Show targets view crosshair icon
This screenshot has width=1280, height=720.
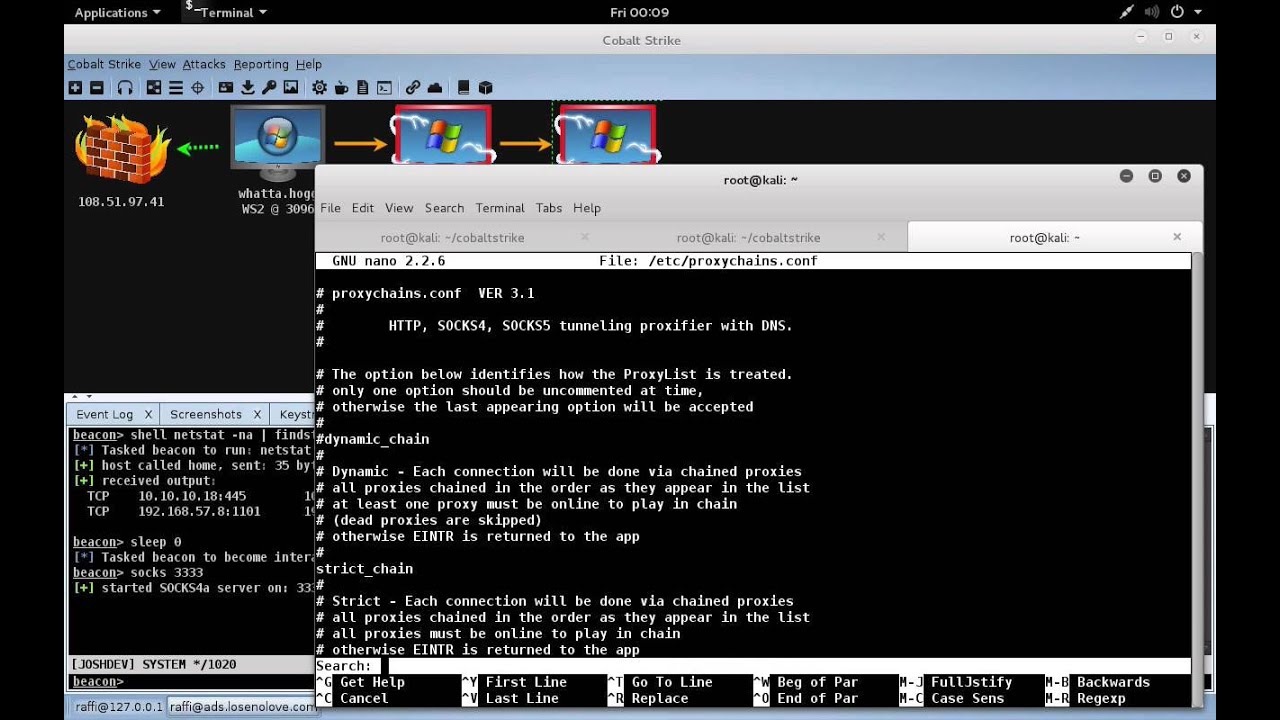(197, 88)
